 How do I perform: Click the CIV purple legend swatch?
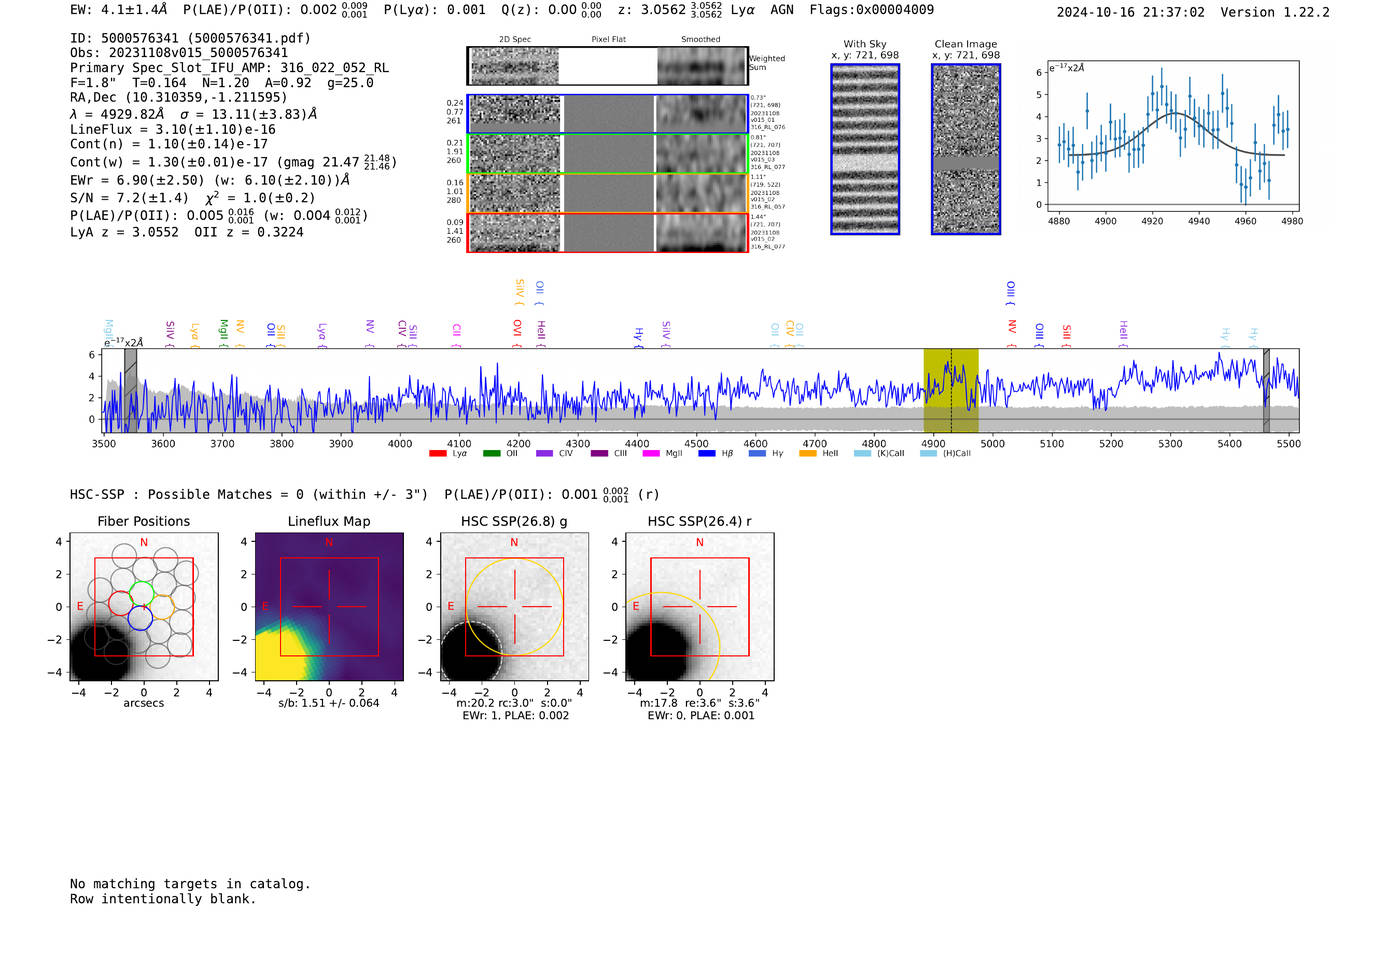544,454
